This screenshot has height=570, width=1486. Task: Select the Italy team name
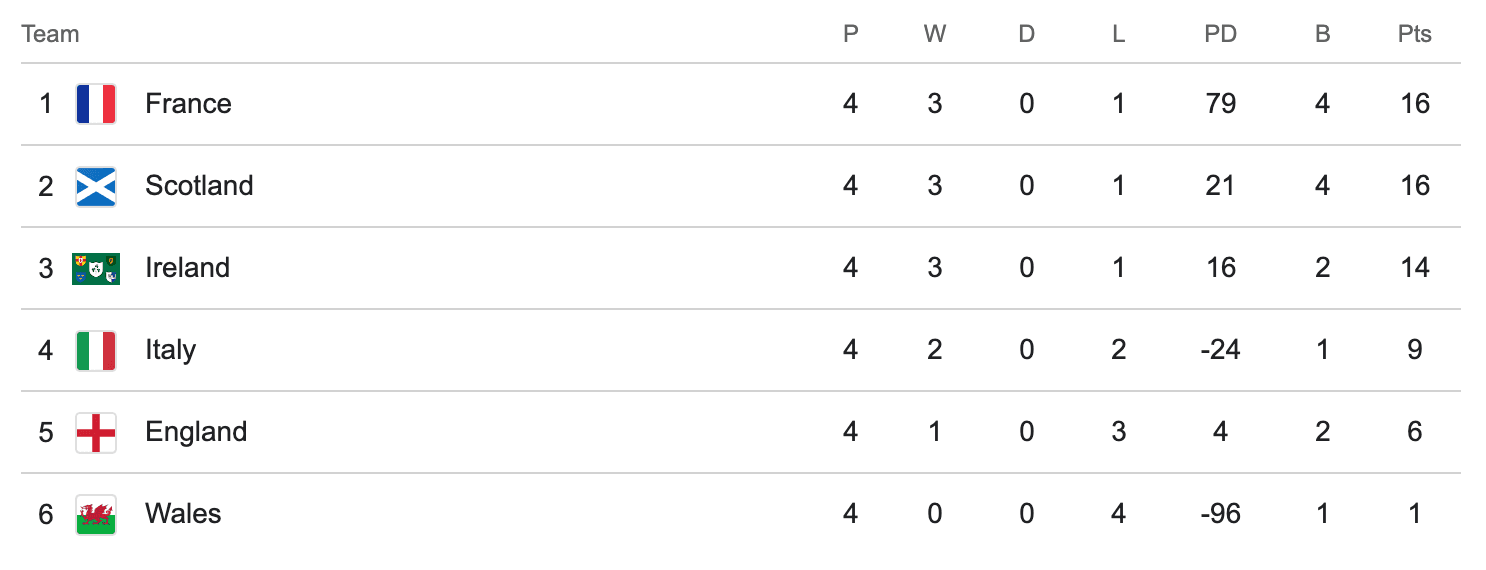tap(170, 350)
